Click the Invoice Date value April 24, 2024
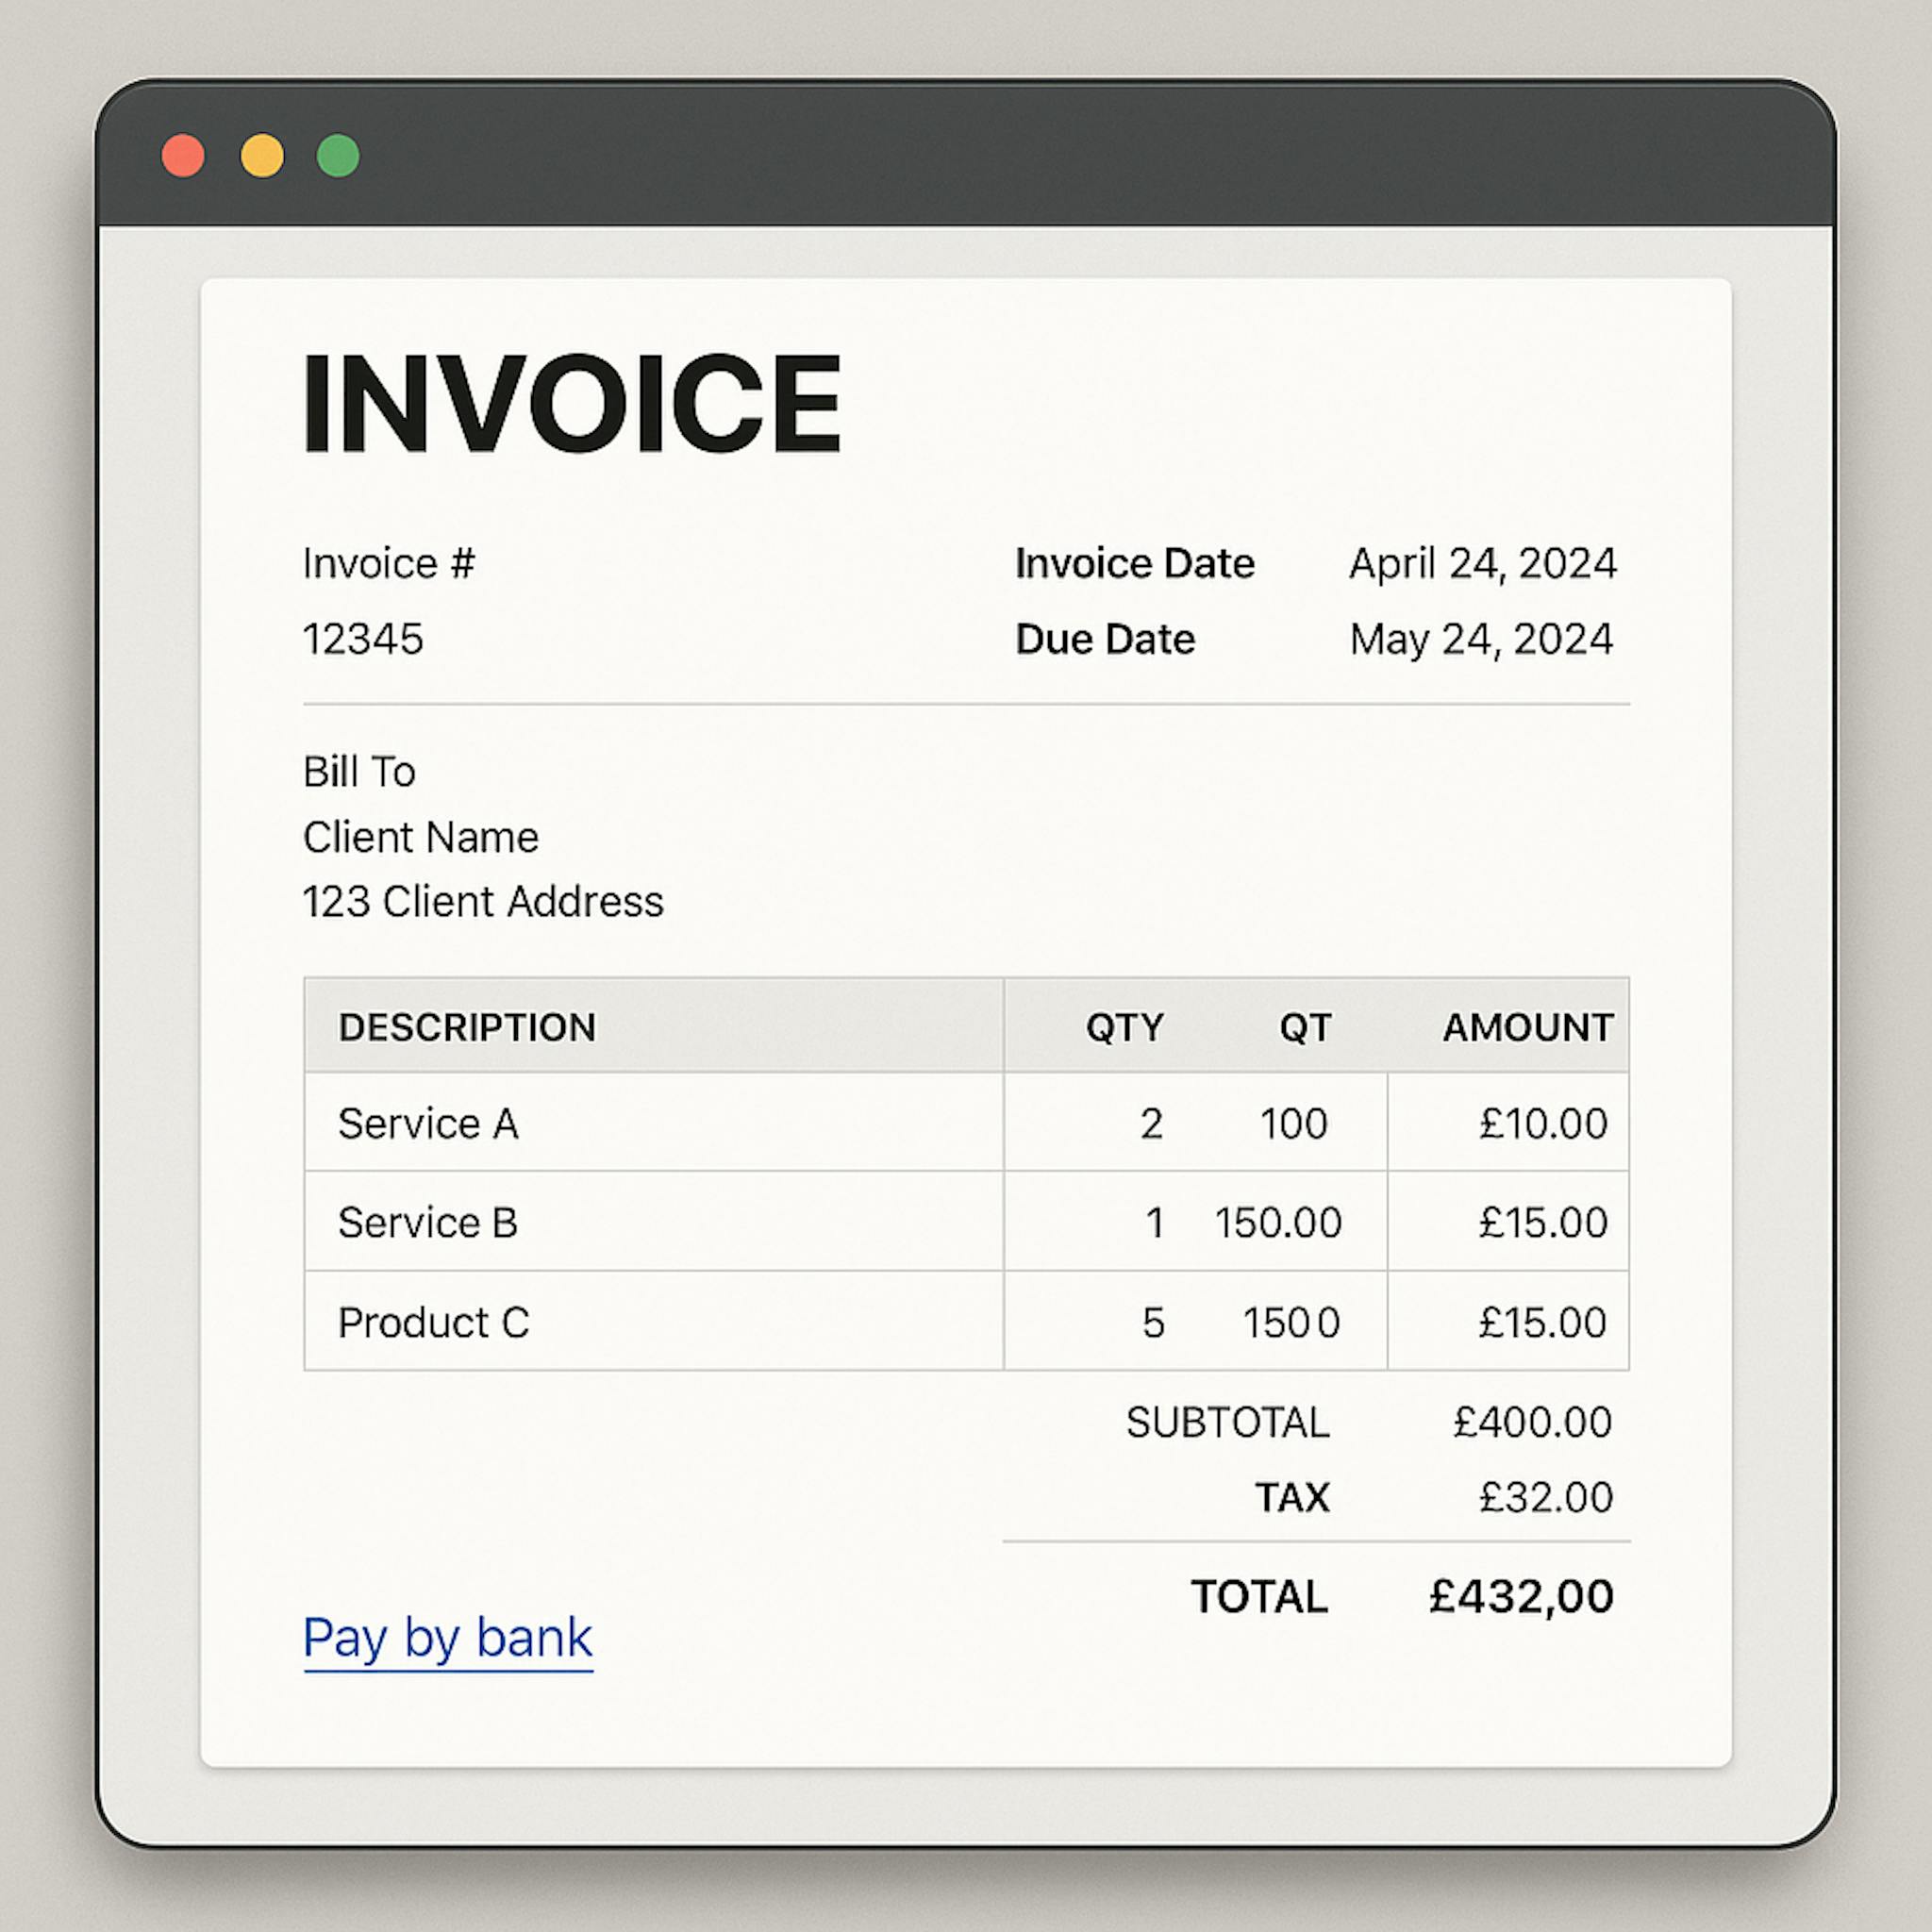 click(x=1482, y=563)
